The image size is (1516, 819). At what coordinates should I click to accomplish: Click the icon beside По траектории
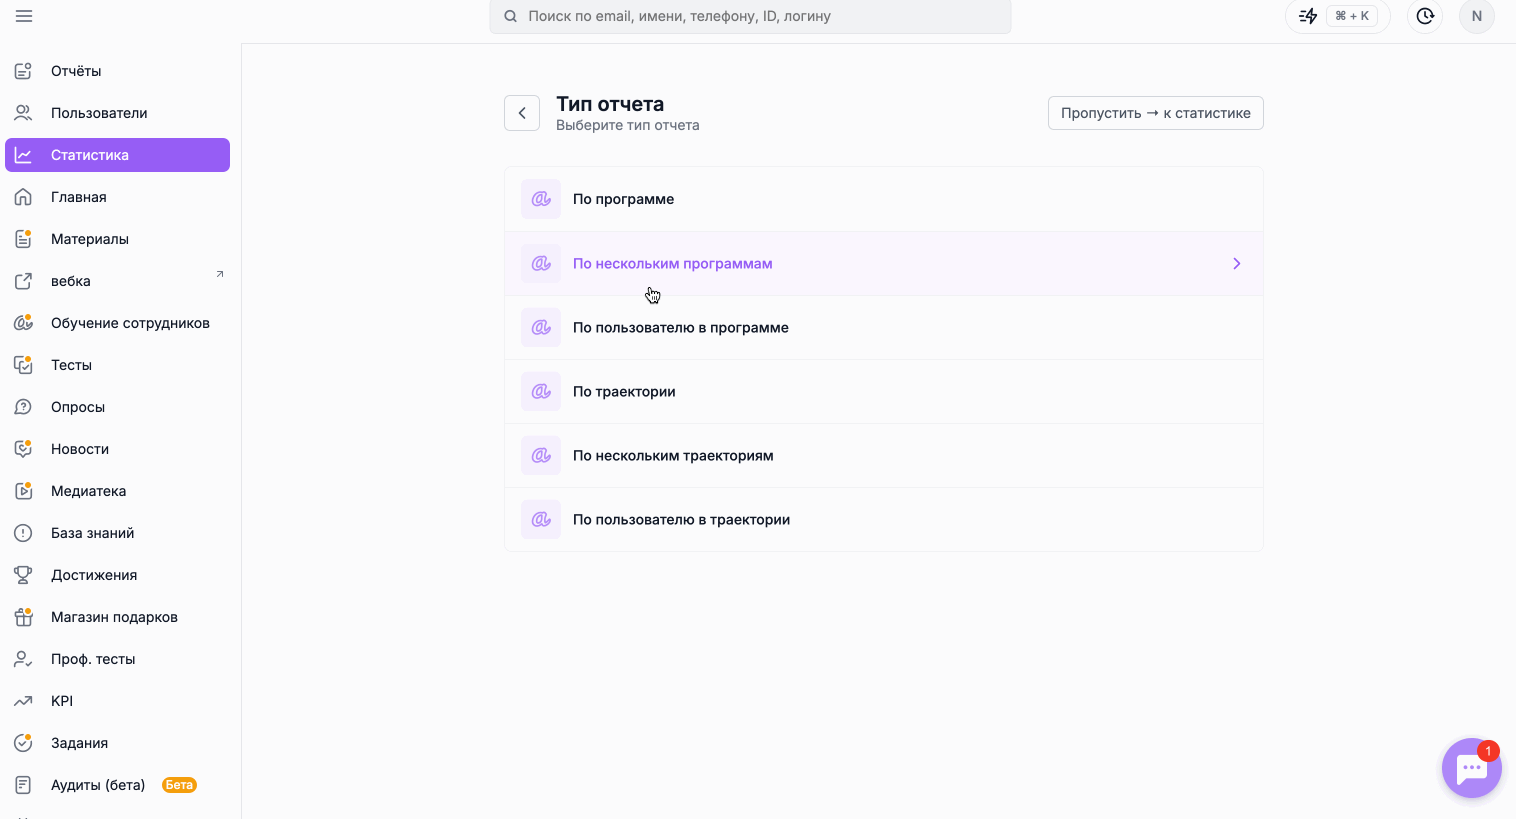(541, 391)
